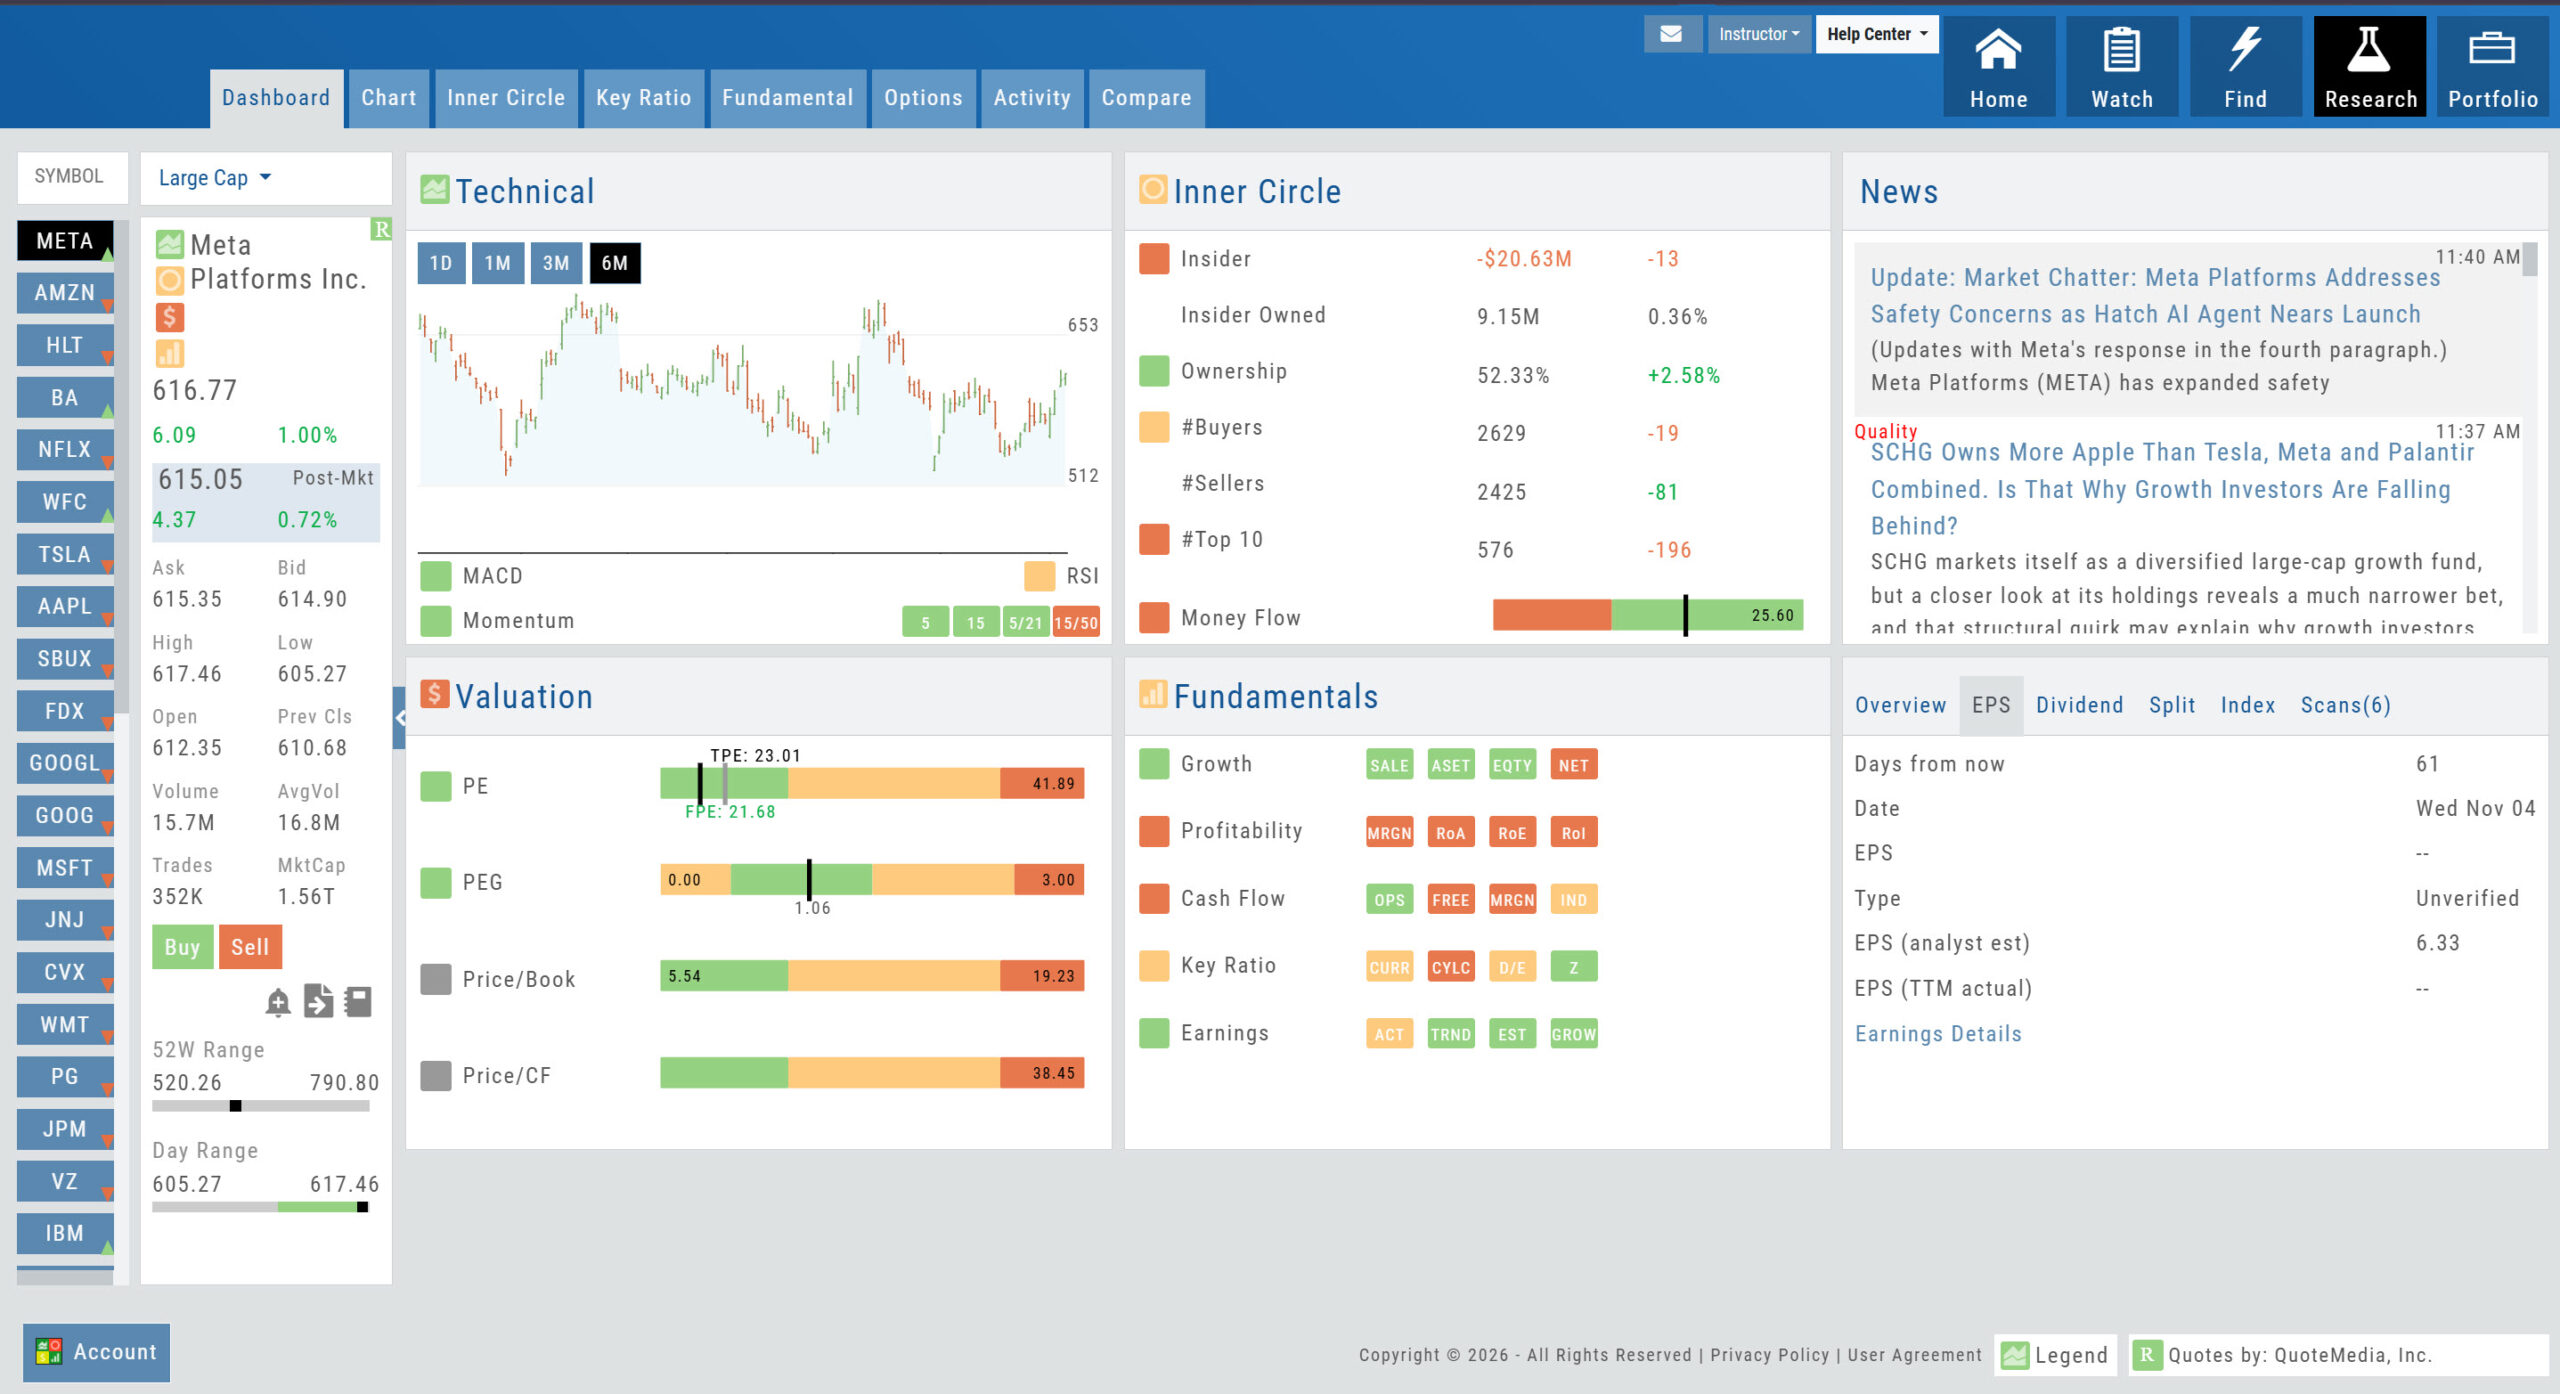Open the Scans(6) sub-tab
This screenshot has height=1394, width=2560.
2345,705
